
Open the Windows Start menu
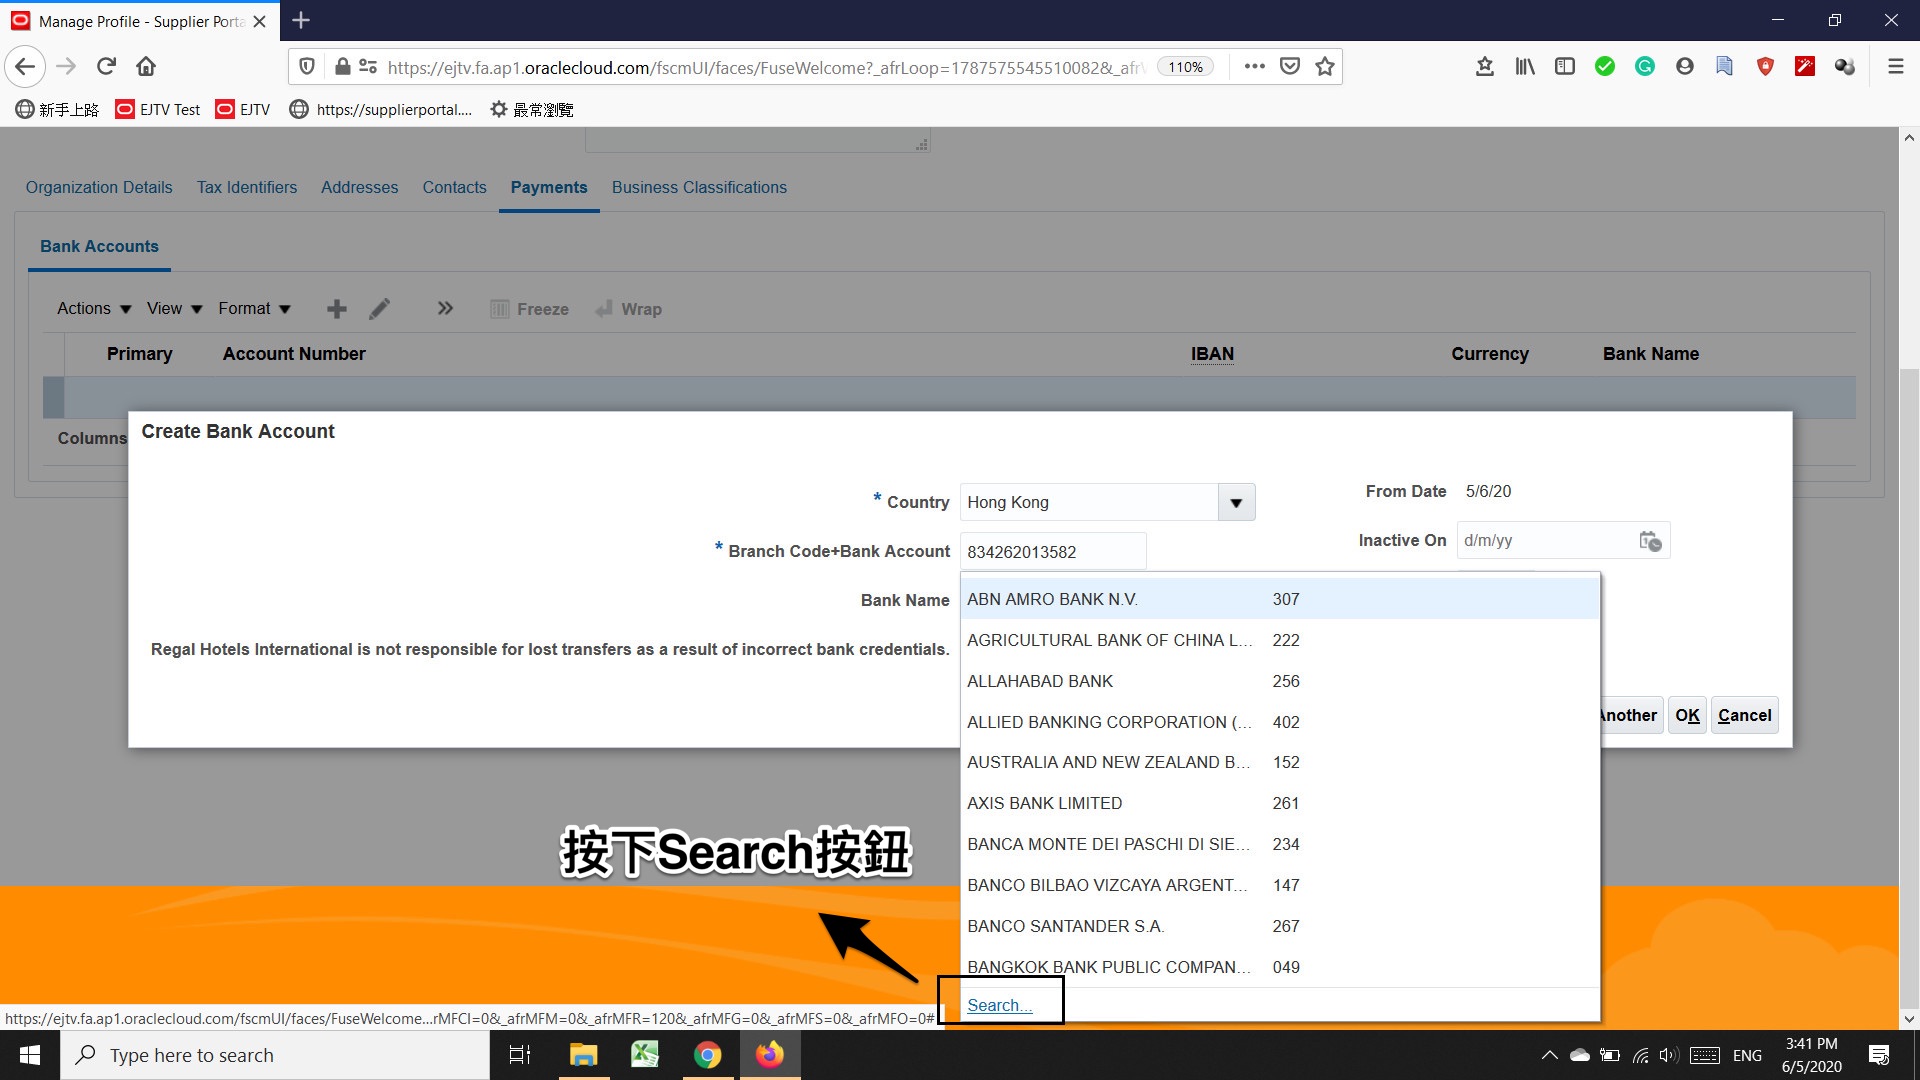[30, 1055]
